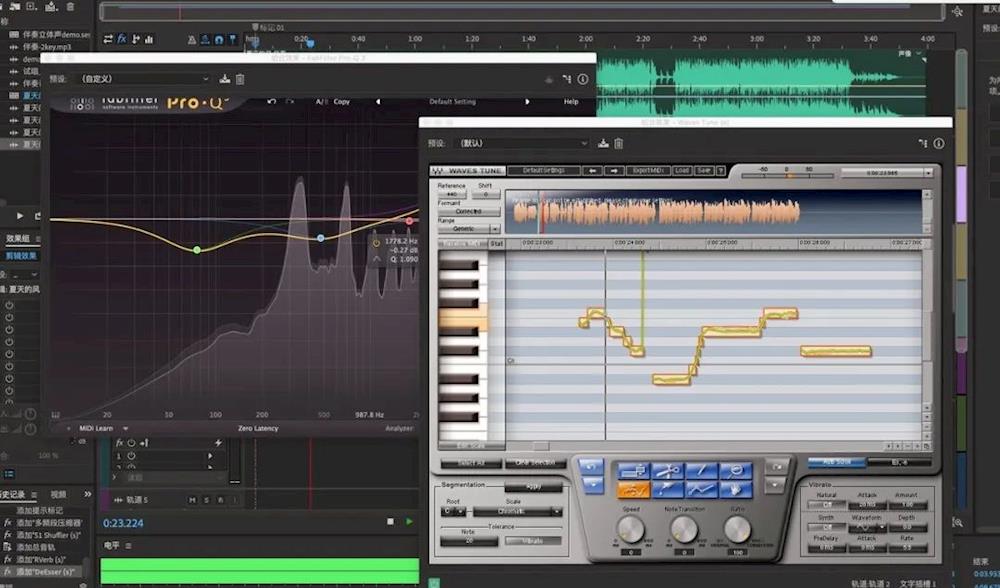Click the previous setting arrow in Waves Tune

592,171
